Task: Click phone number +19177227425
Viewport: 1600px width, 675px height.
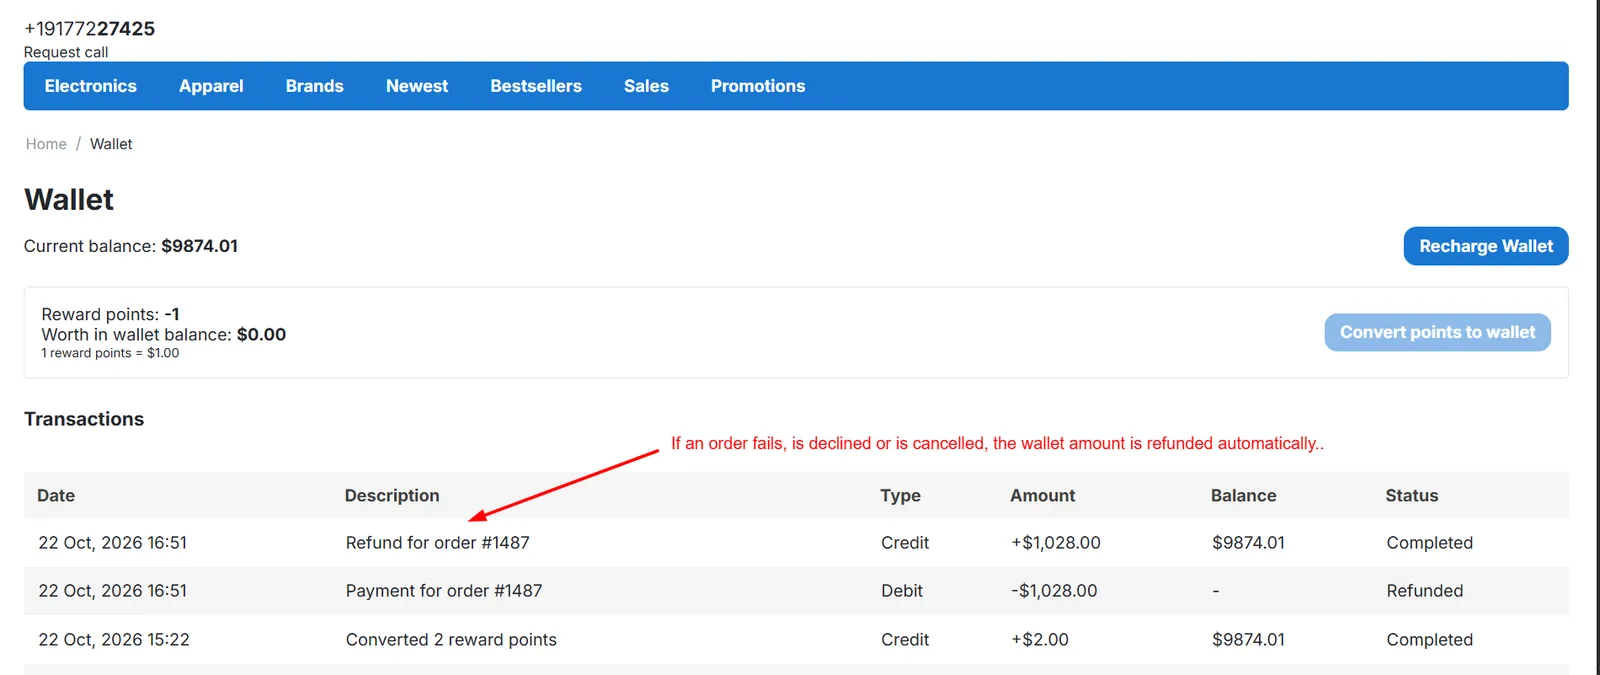Action: (x=89, y=28)
